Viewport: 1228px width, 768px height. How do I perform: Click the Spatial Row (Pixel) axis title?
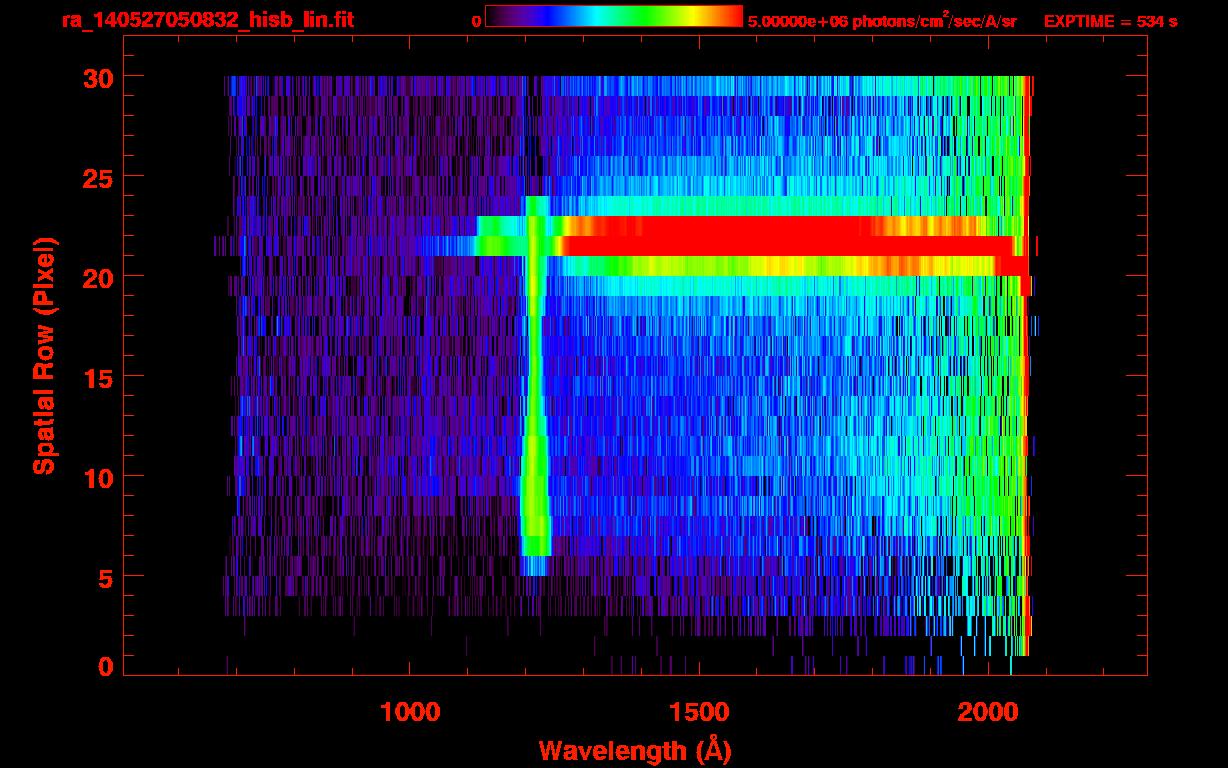(43, 355)
